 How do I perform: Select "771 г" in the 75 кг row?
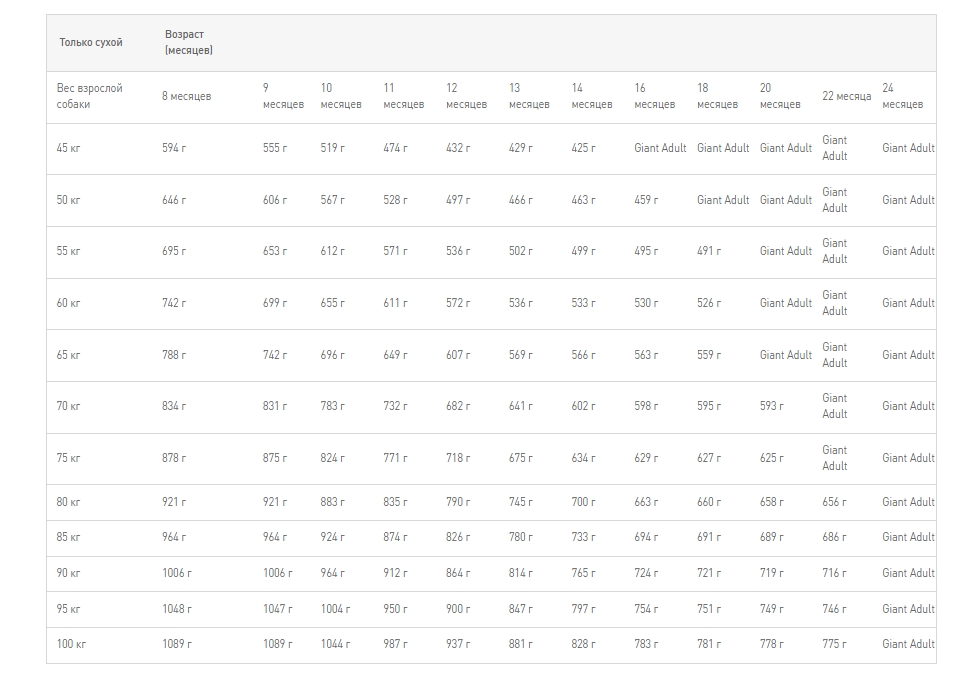click(x=395, y=458)
